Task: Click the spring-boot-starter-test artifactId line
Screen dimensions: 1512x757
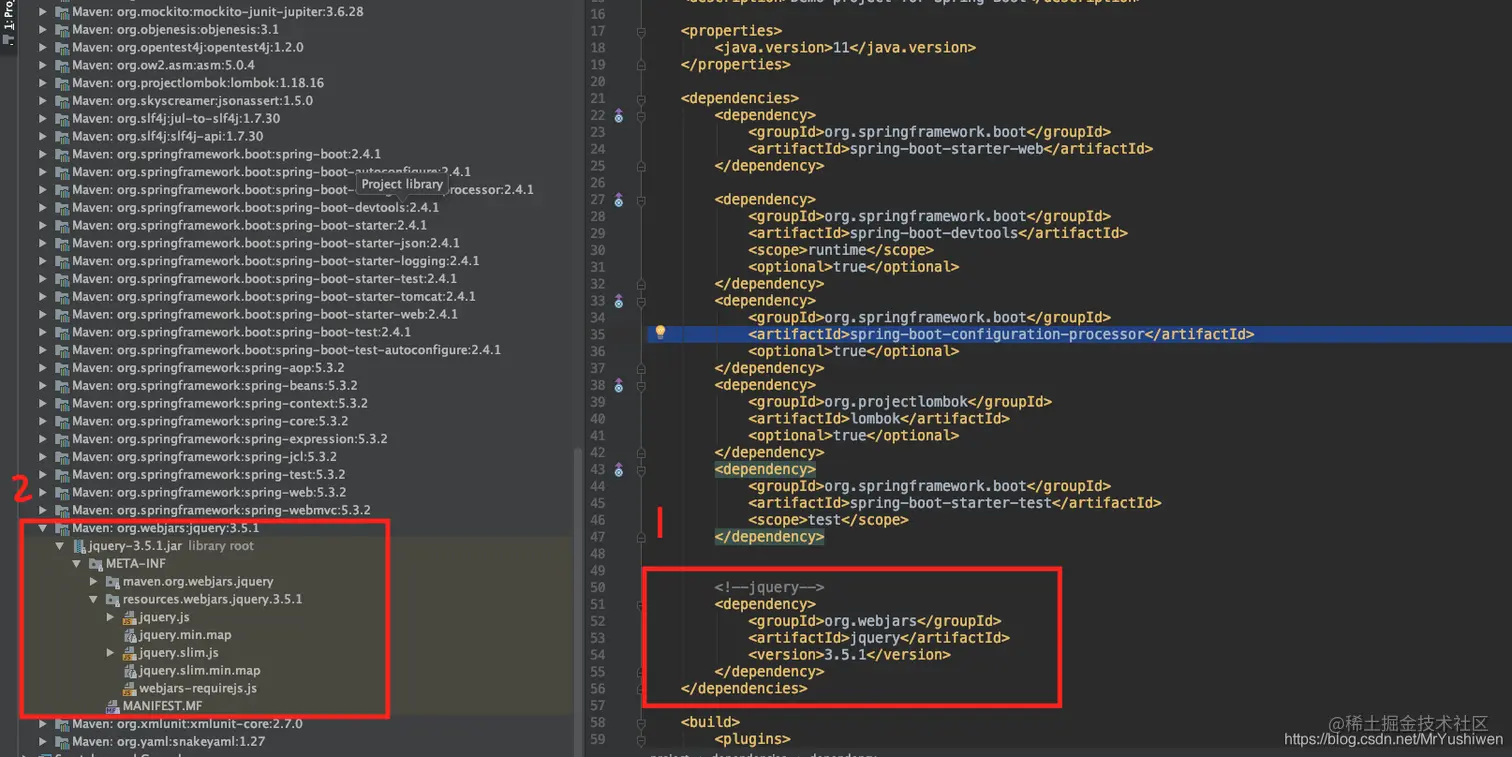Action: (x=955, y=503)
